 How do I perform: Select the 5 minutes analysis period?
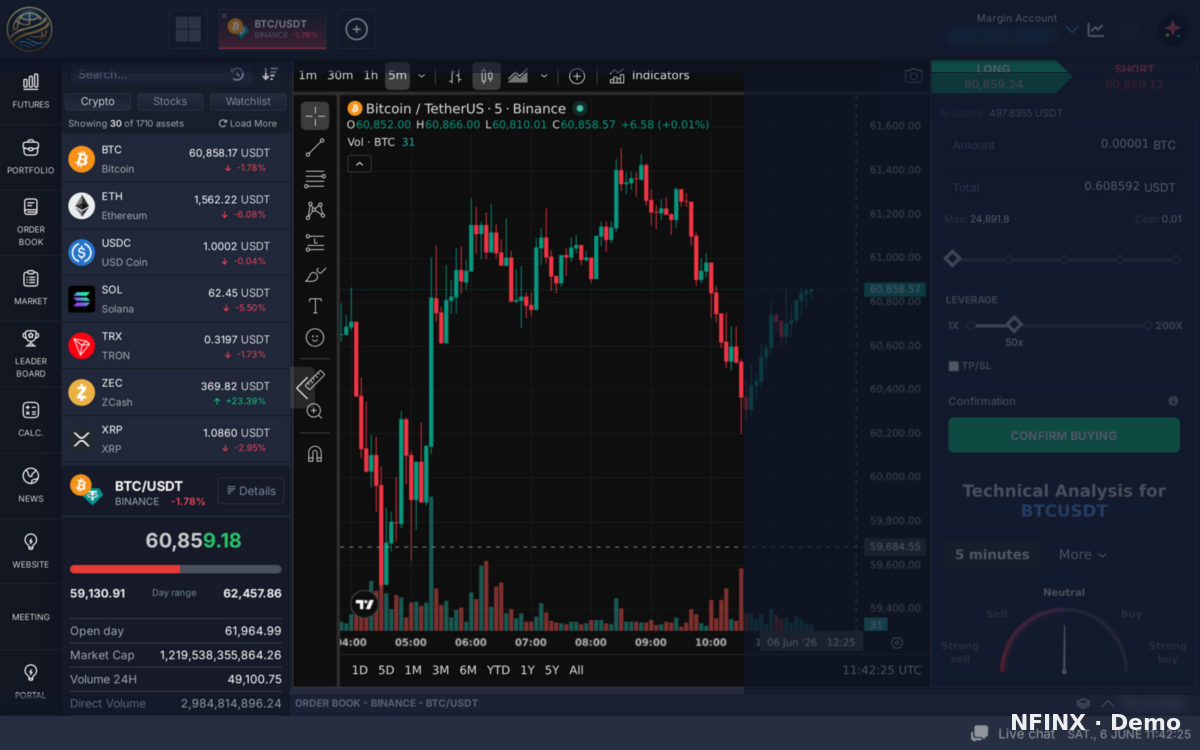click(992, 555)
